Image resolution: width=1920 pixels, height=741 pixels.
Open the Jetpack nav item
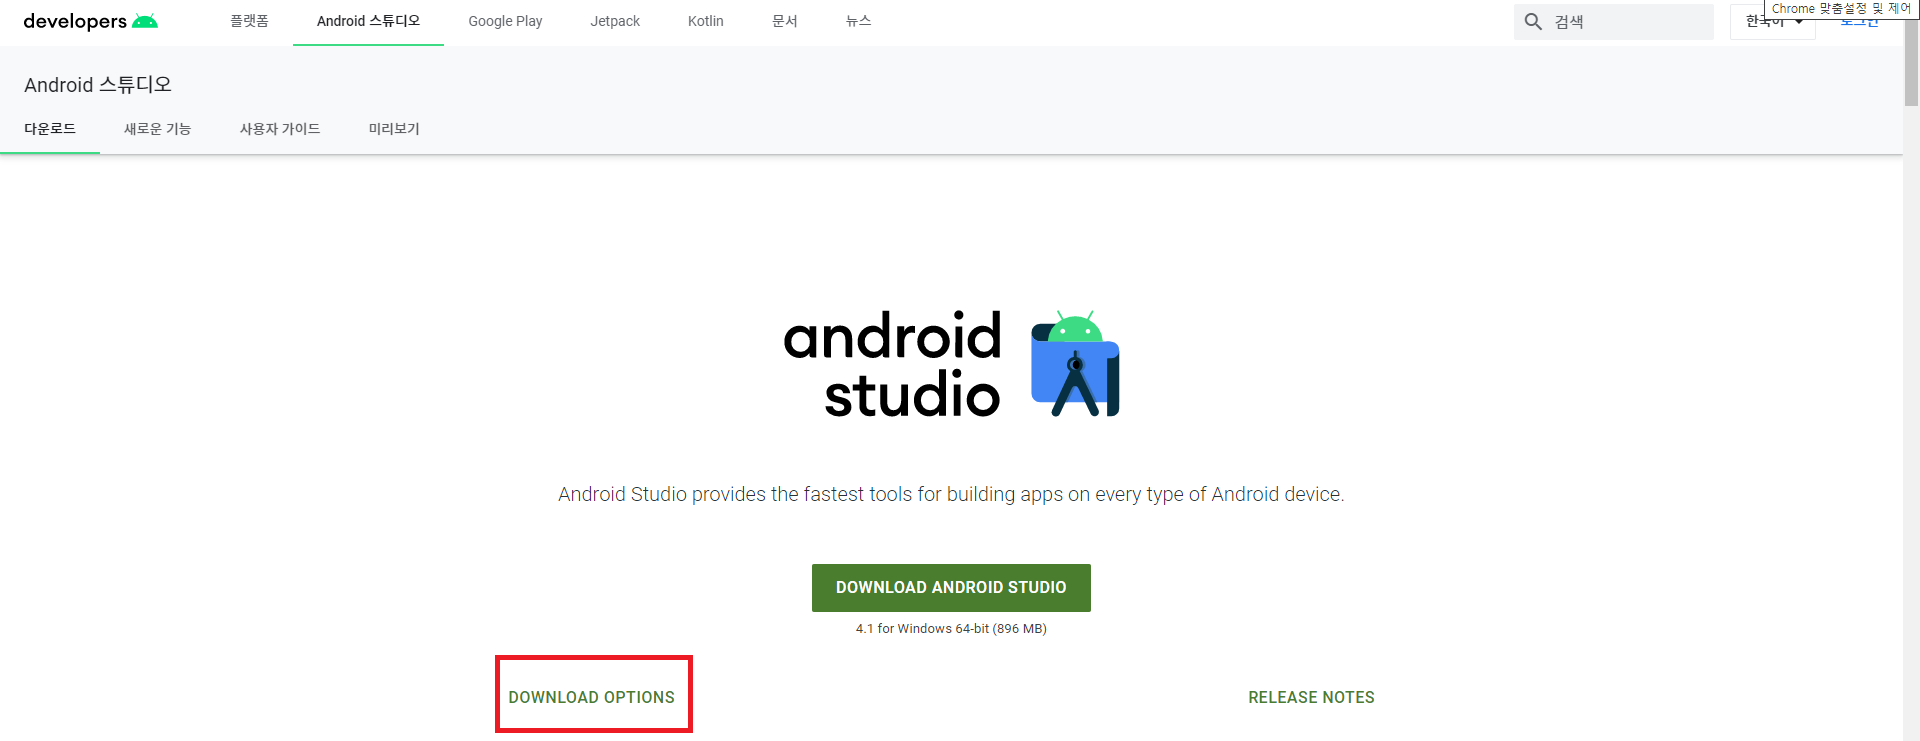click(x=615, y=21)
